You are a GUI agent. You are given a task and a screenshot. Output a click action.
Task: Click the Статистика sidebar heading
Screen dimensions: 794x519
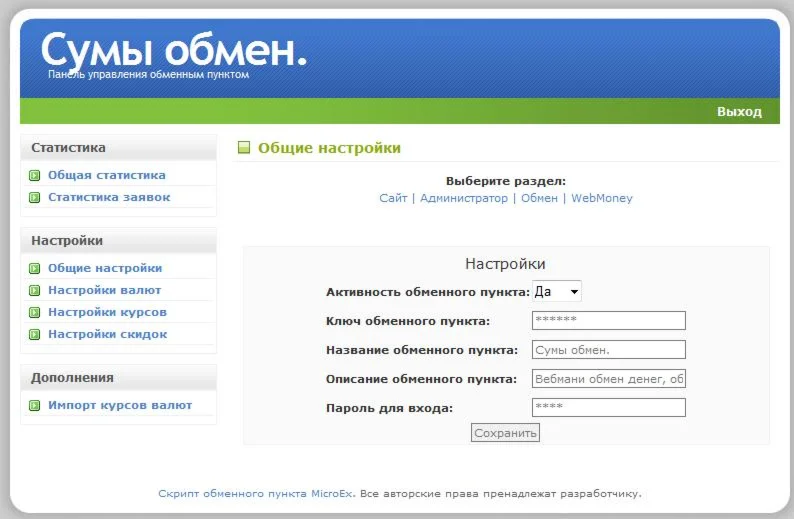tap(68, 148)
